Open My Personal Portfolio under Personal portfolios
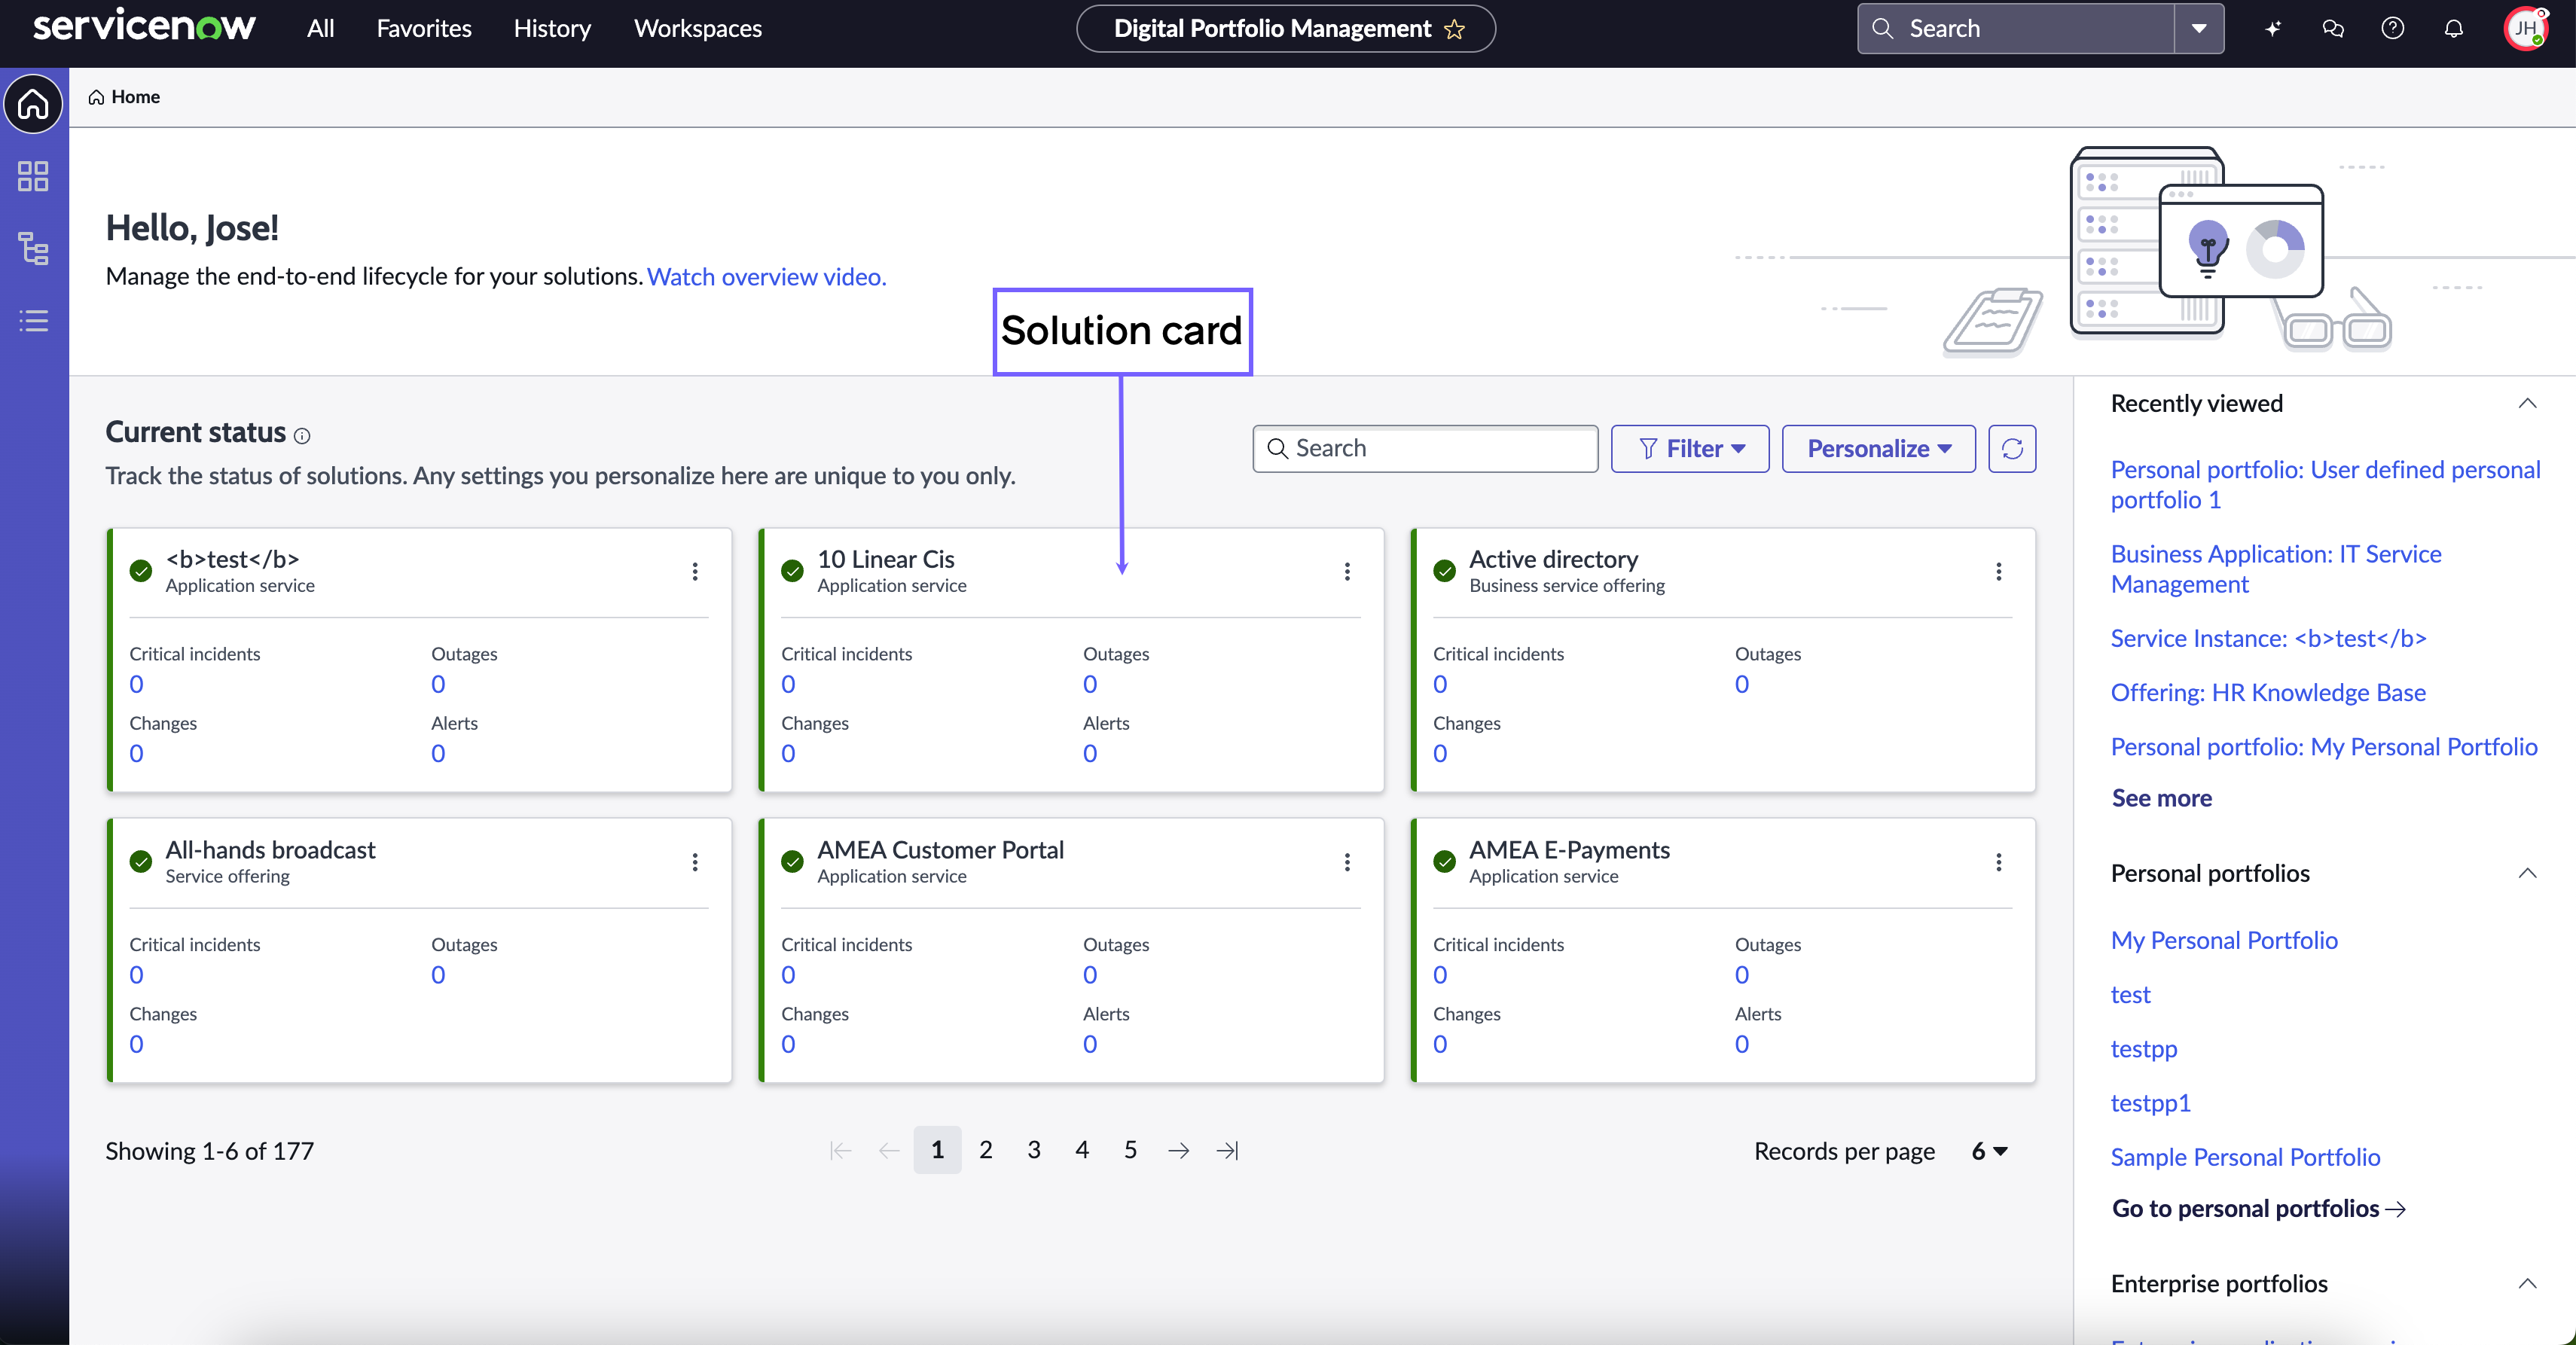The width and height of the screenshot is (2576, 1345). pyautogui.click(x=2224, y=940)
